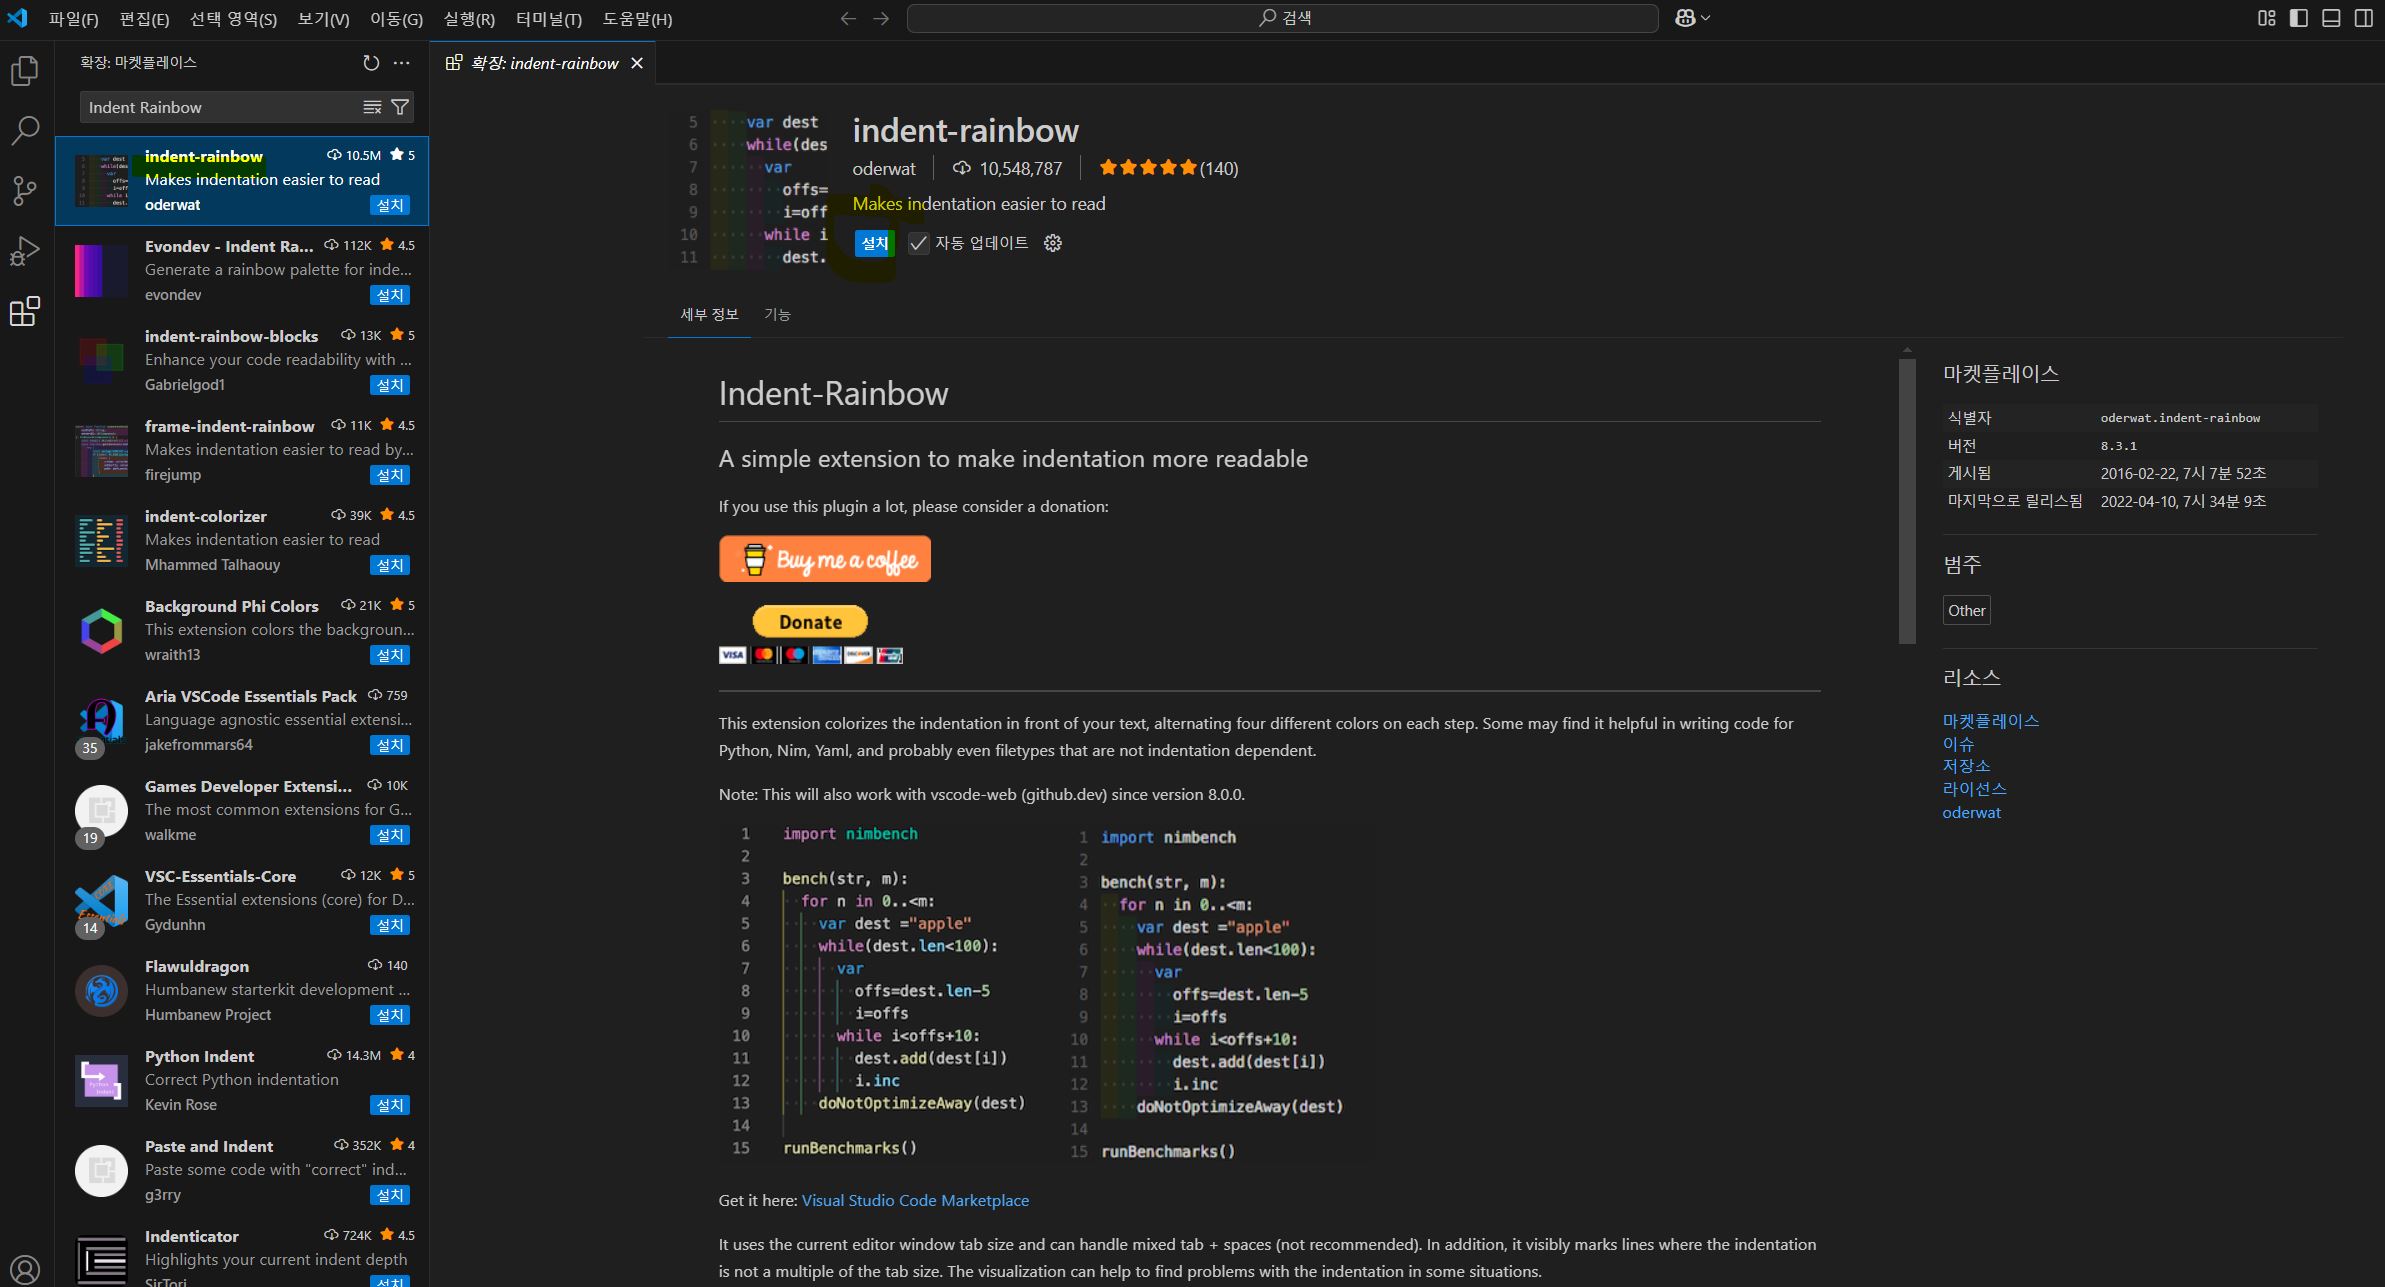Image resolution: width=2385 pixels, height=1287 pixels.
Task: Toggle secondary side bar visibility
Action: (2363, 18)
